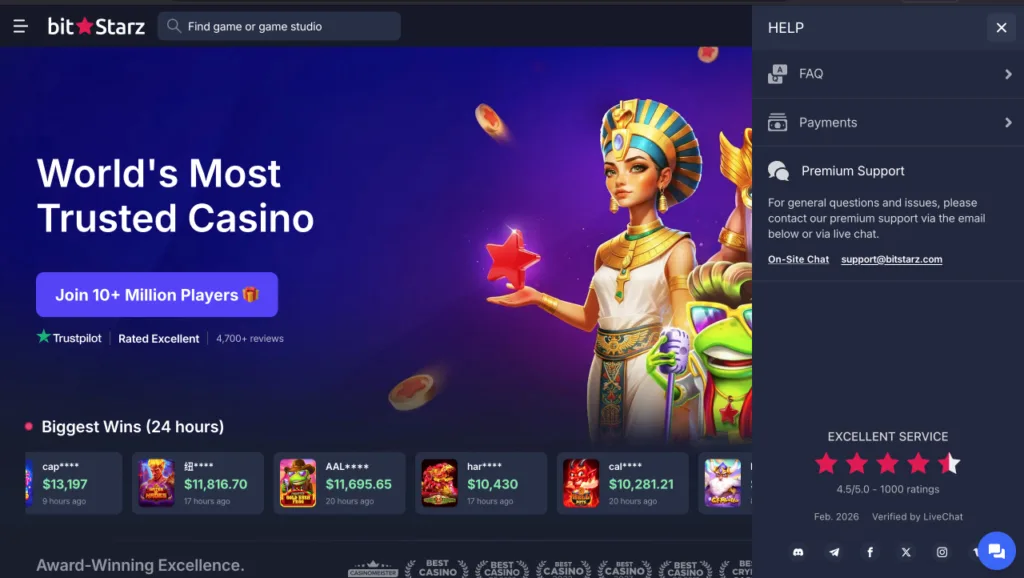Expand the FAQ section chevron
Screen dimensions: 1024x578
point(1008,74)
